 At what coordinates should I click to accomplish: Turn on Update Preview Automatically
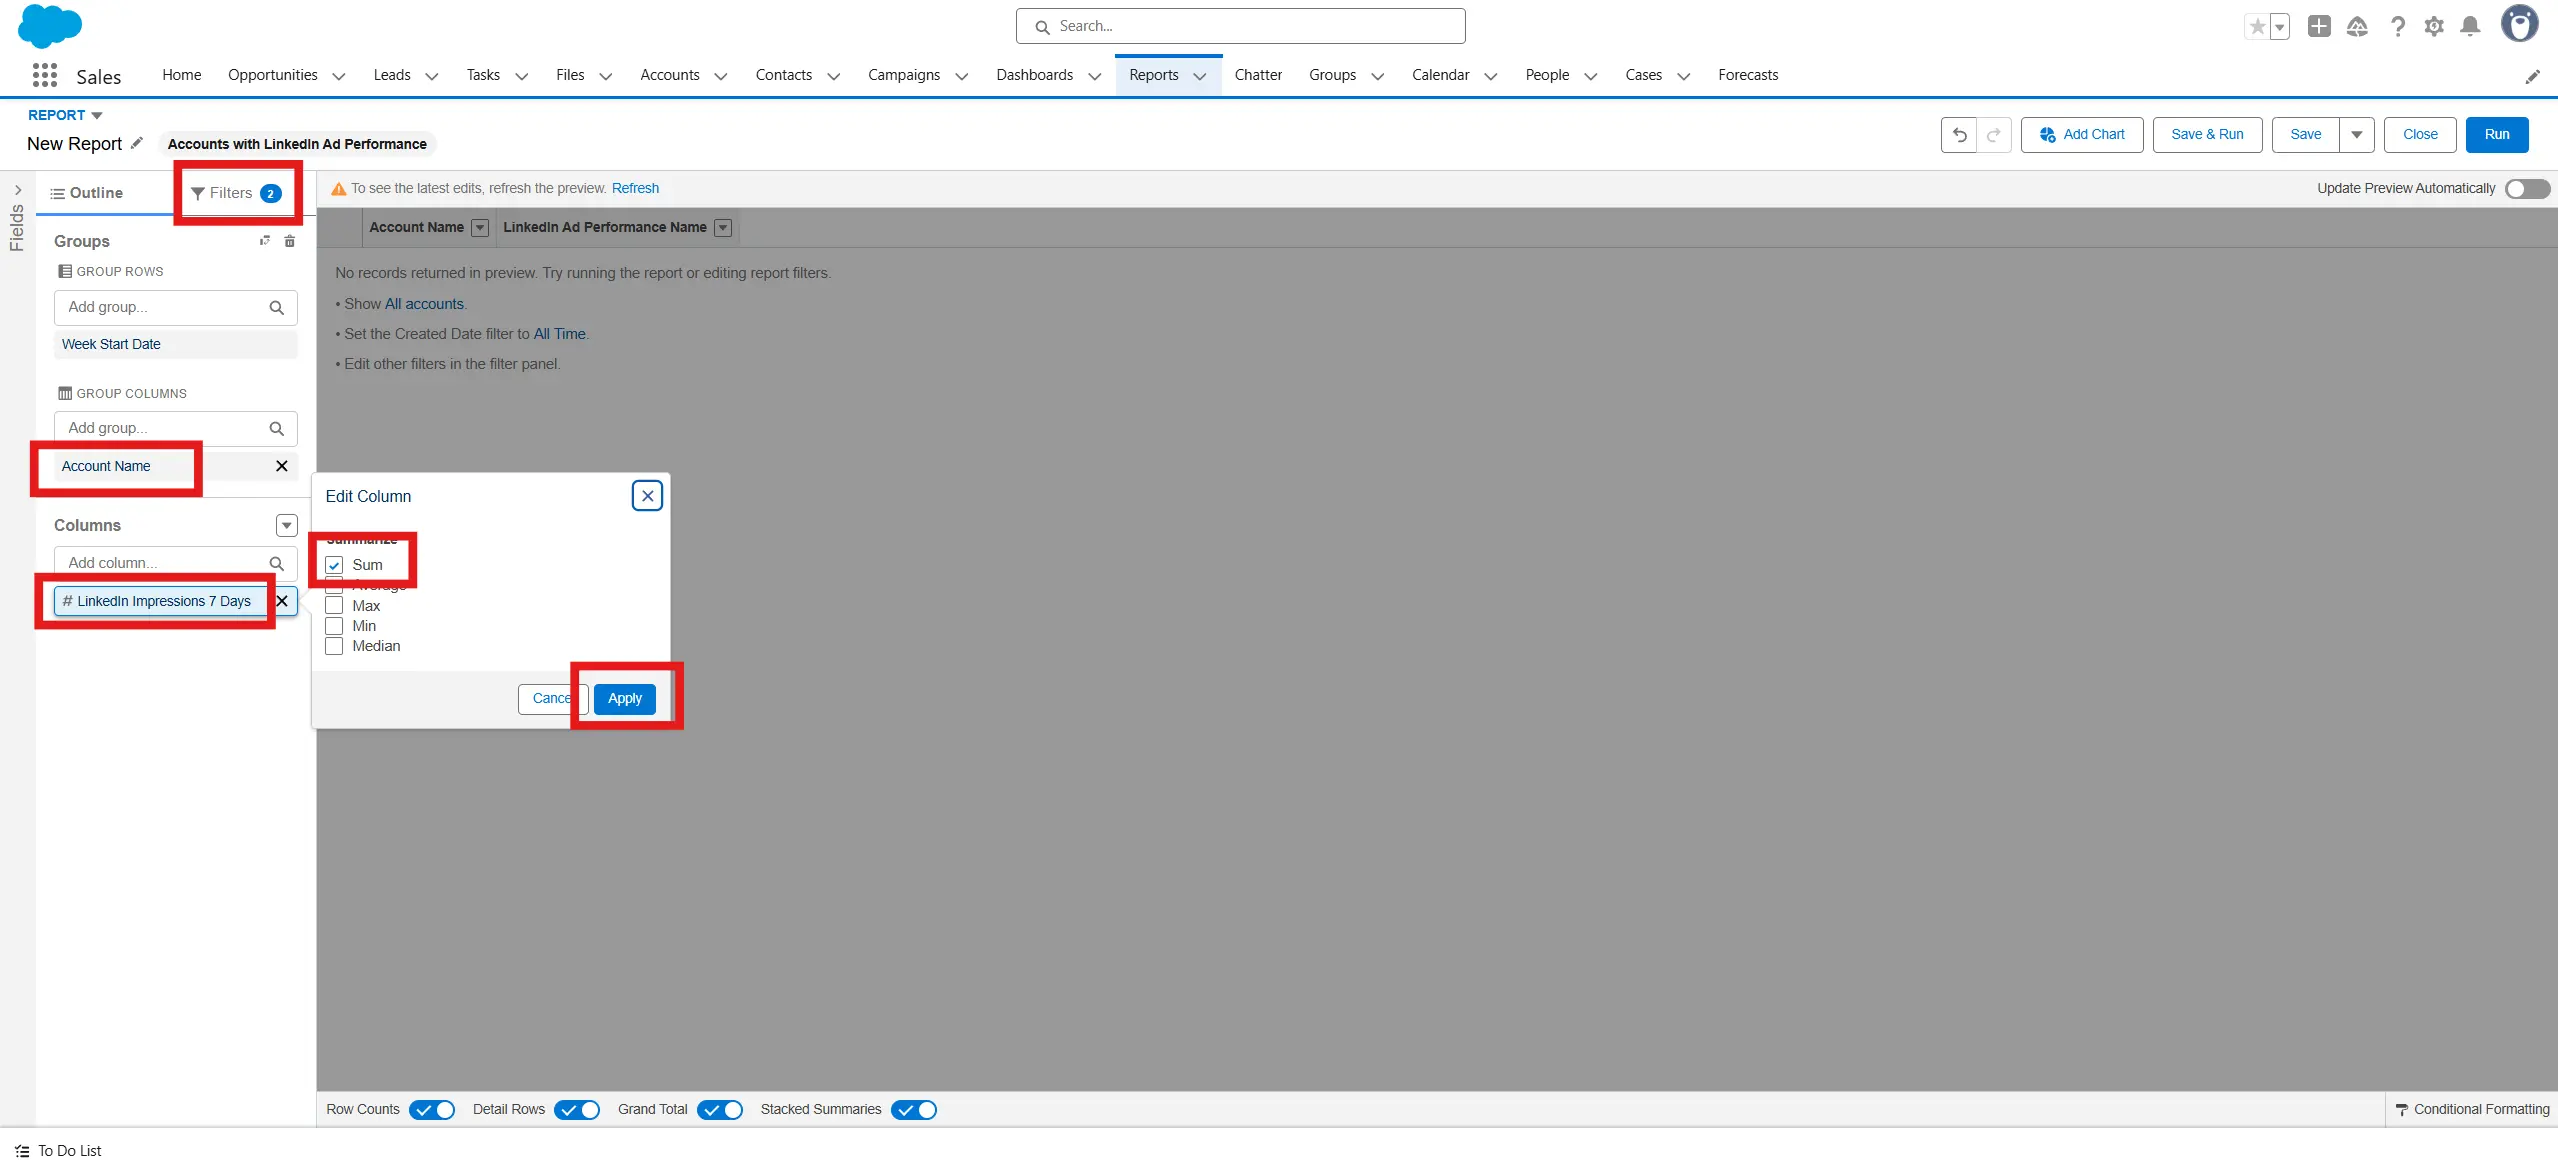click(2526, 189)
